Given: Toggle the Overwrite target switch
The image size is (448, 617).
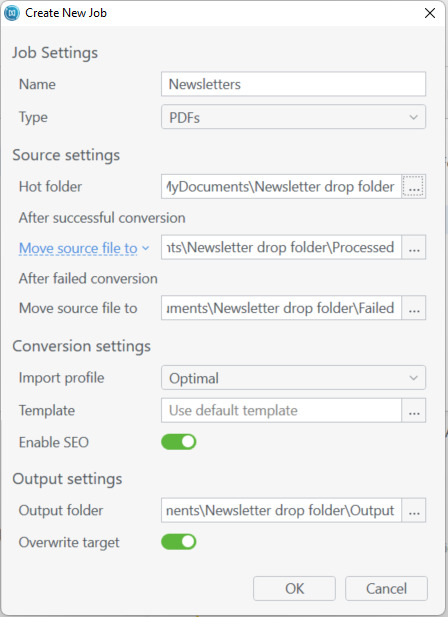Looking at the screenshot, I should click(x=179, y=542).
